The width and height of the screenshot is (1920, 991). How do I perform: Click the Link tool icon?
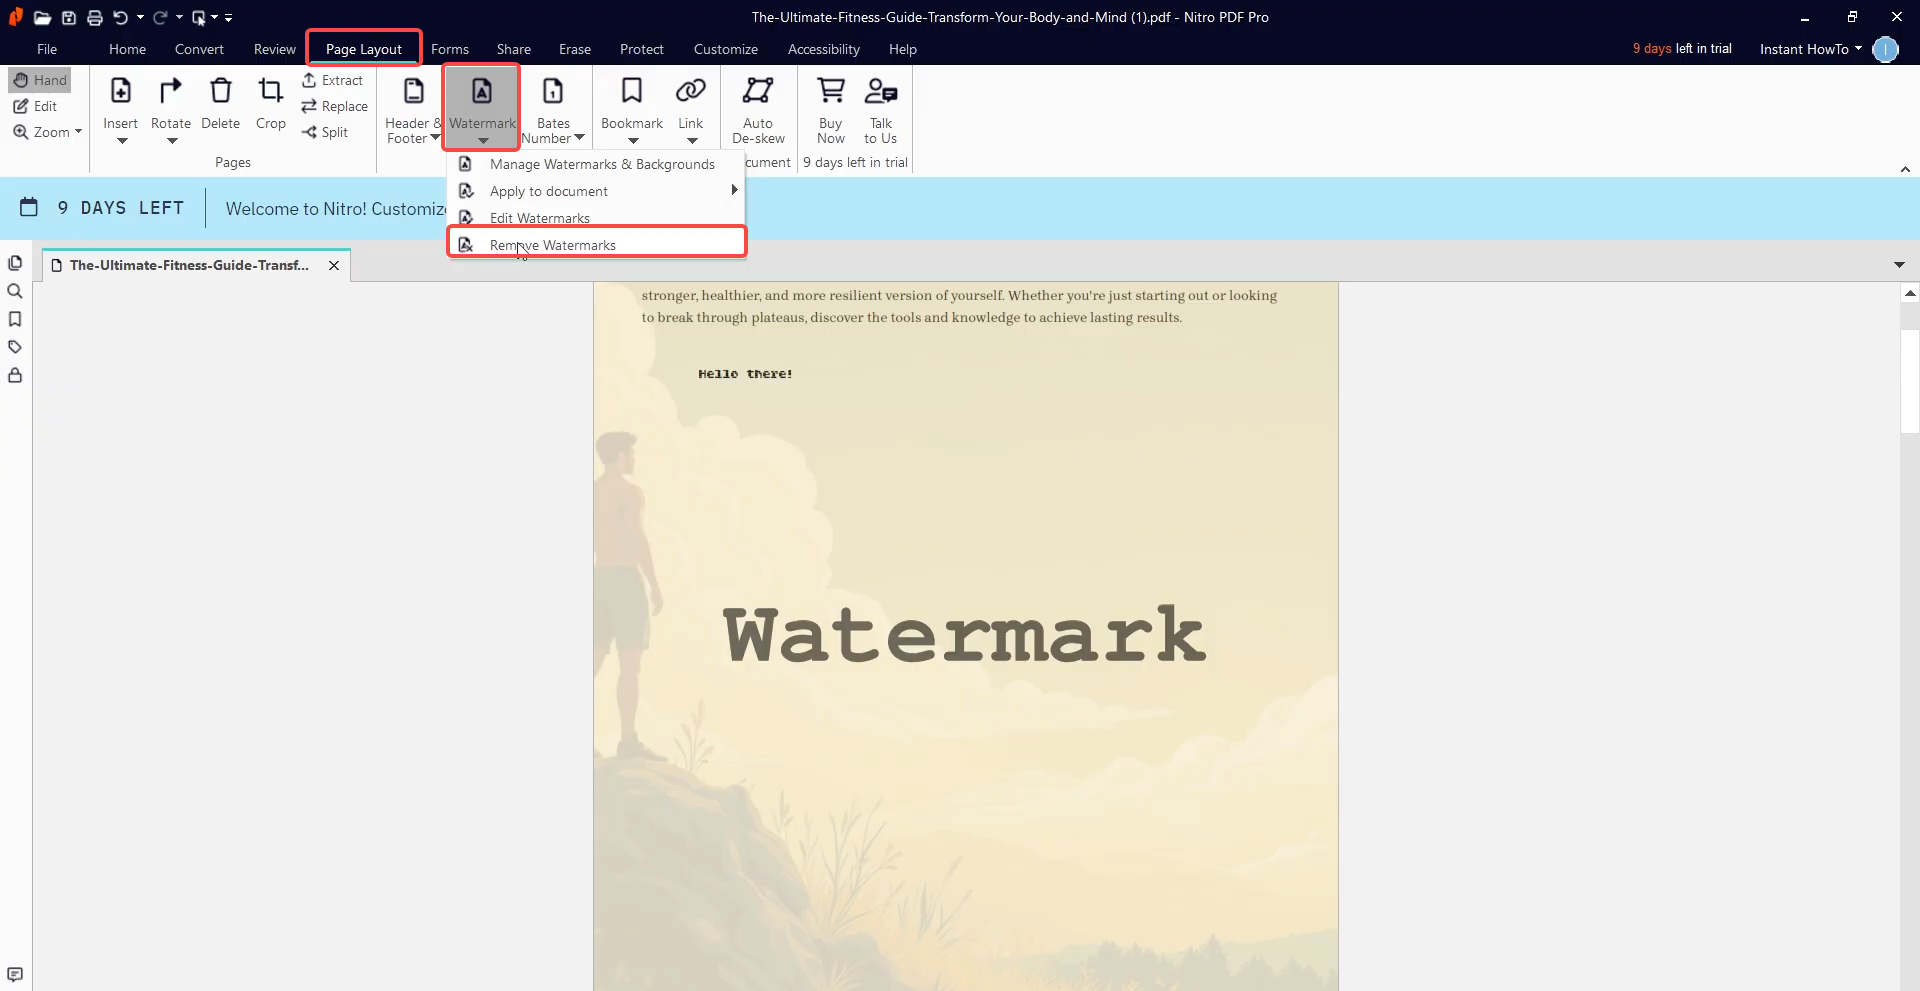691,91
